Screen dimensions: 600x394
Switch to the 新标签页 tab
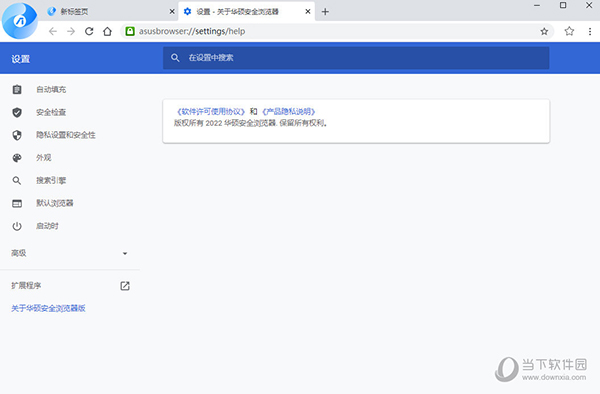point(109,12)
